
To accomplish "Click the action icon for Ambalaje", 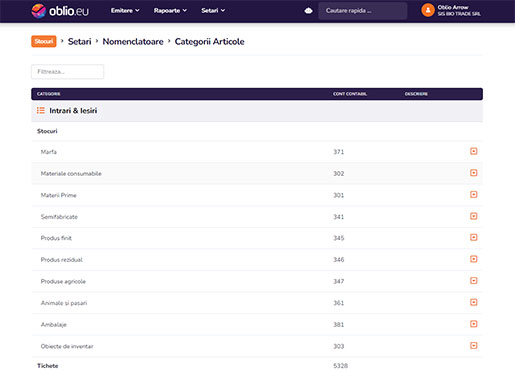I will [473, 324].
